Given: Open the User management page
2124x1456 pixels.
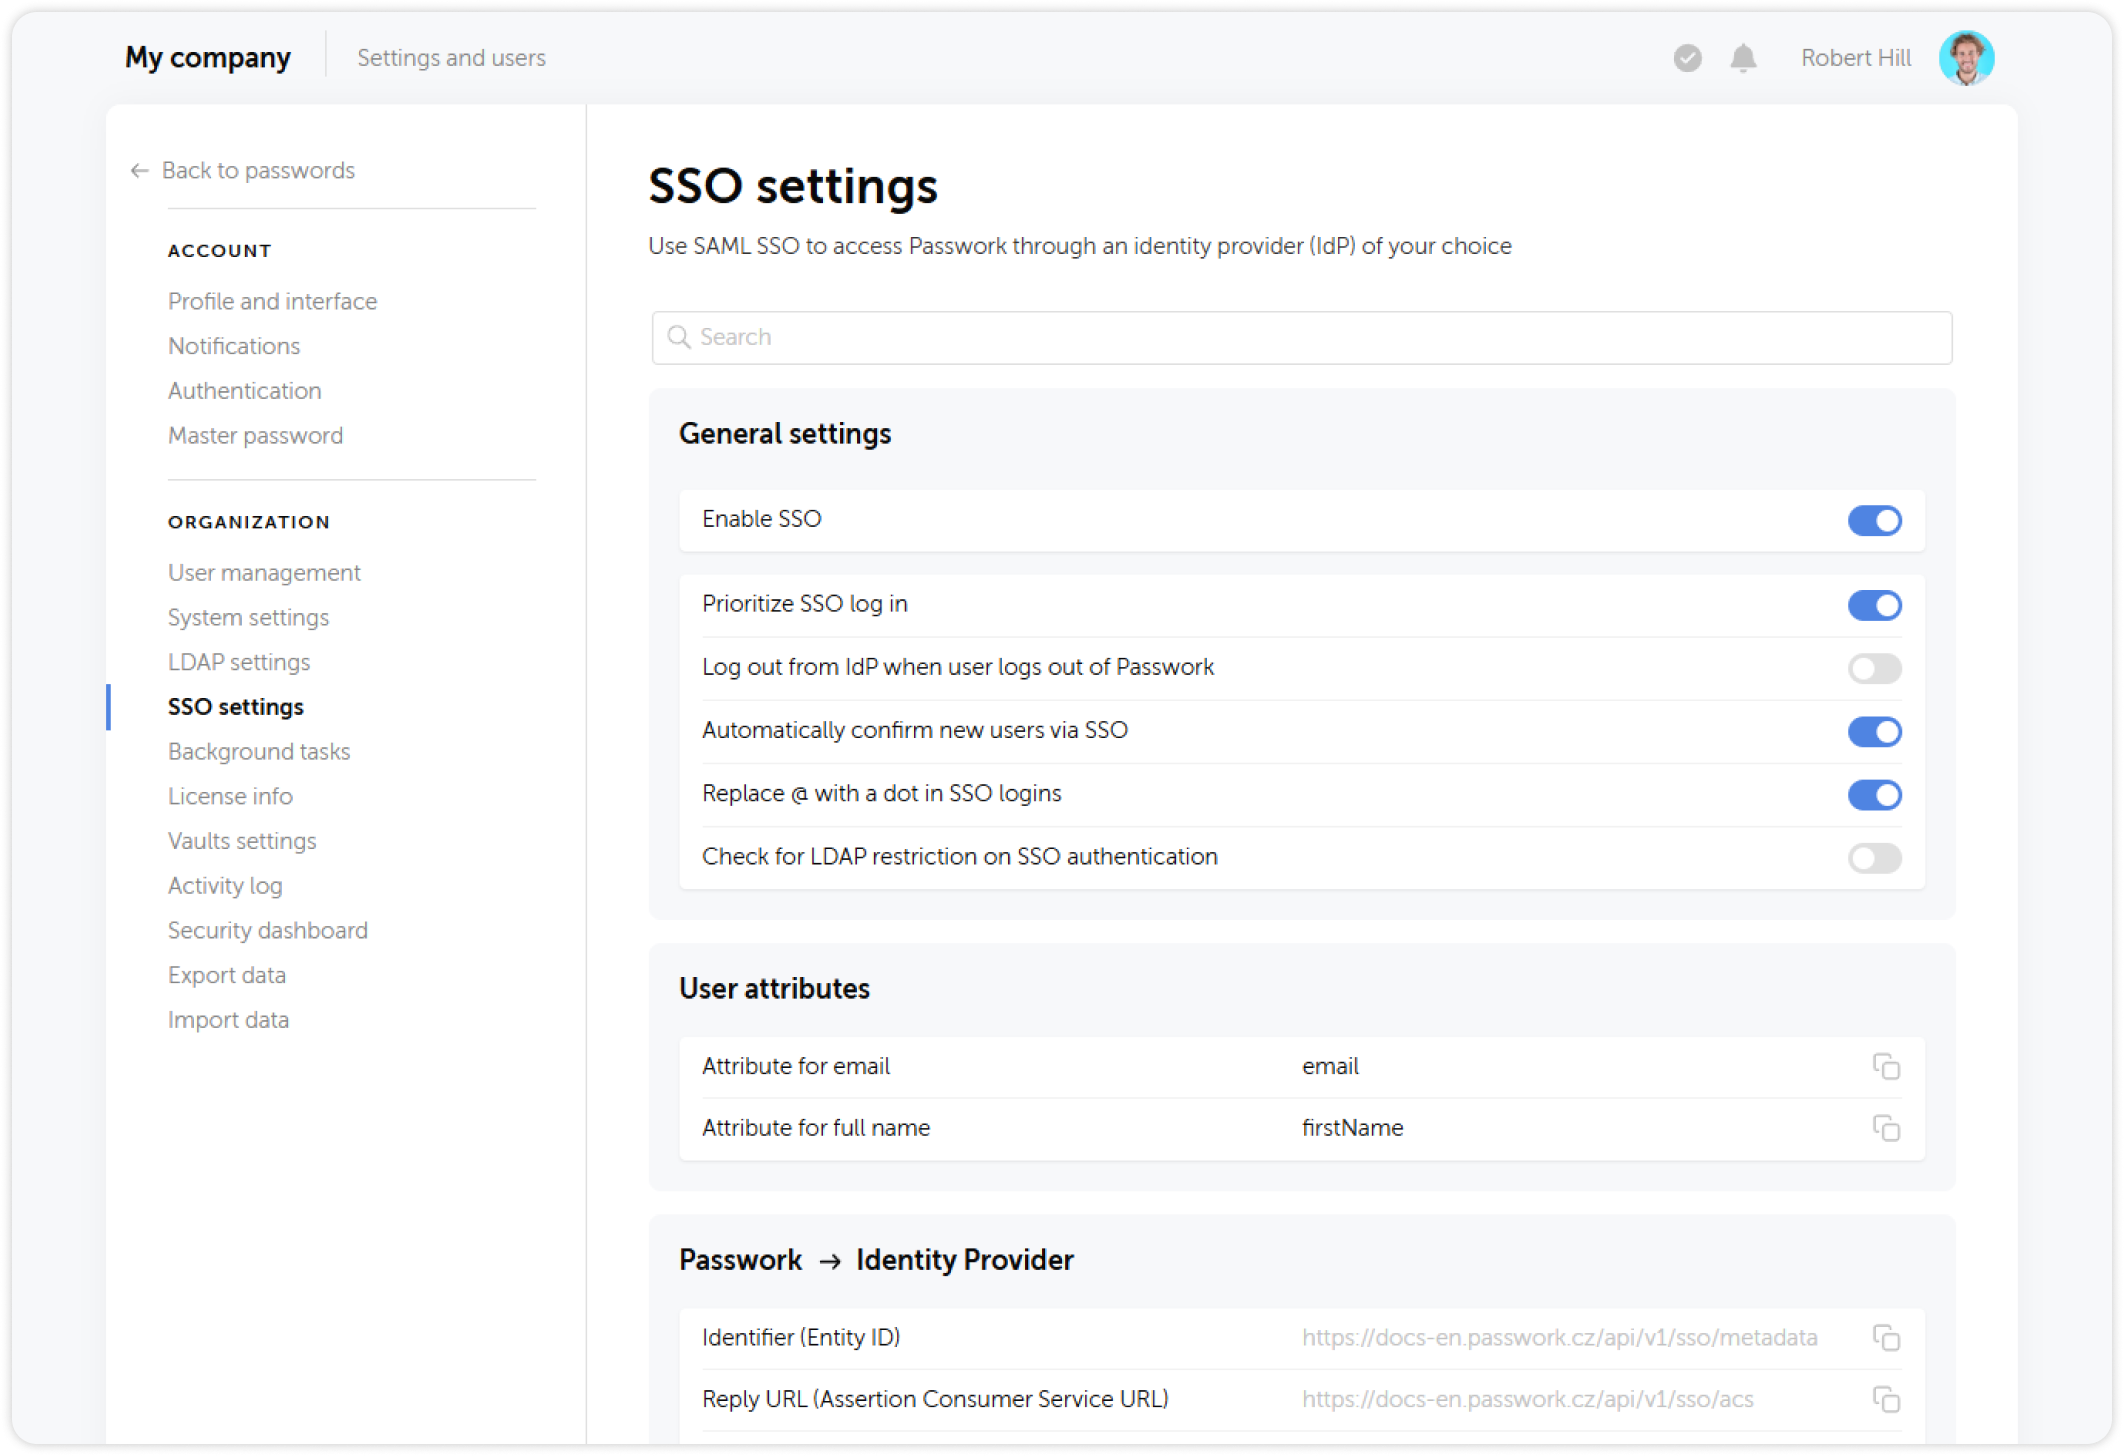Looking at the screenshot, I should point(263,572).
